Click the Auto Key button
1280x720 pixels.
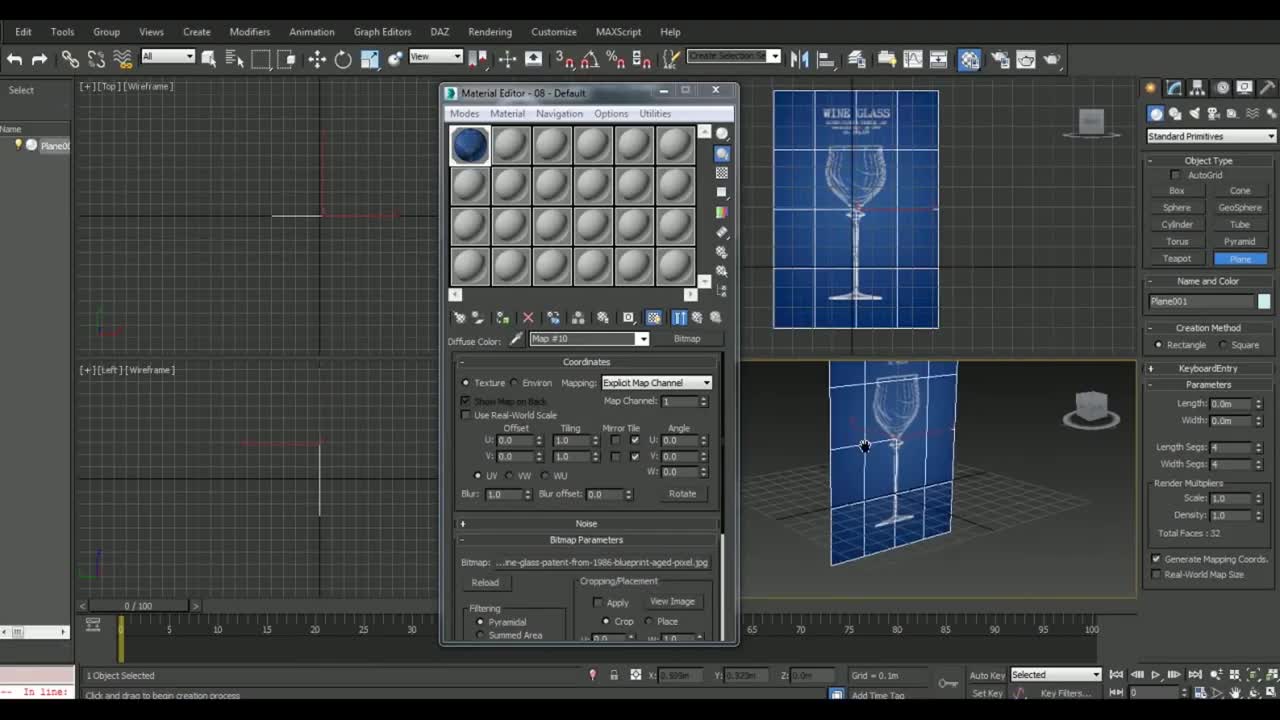coord(987,675)
